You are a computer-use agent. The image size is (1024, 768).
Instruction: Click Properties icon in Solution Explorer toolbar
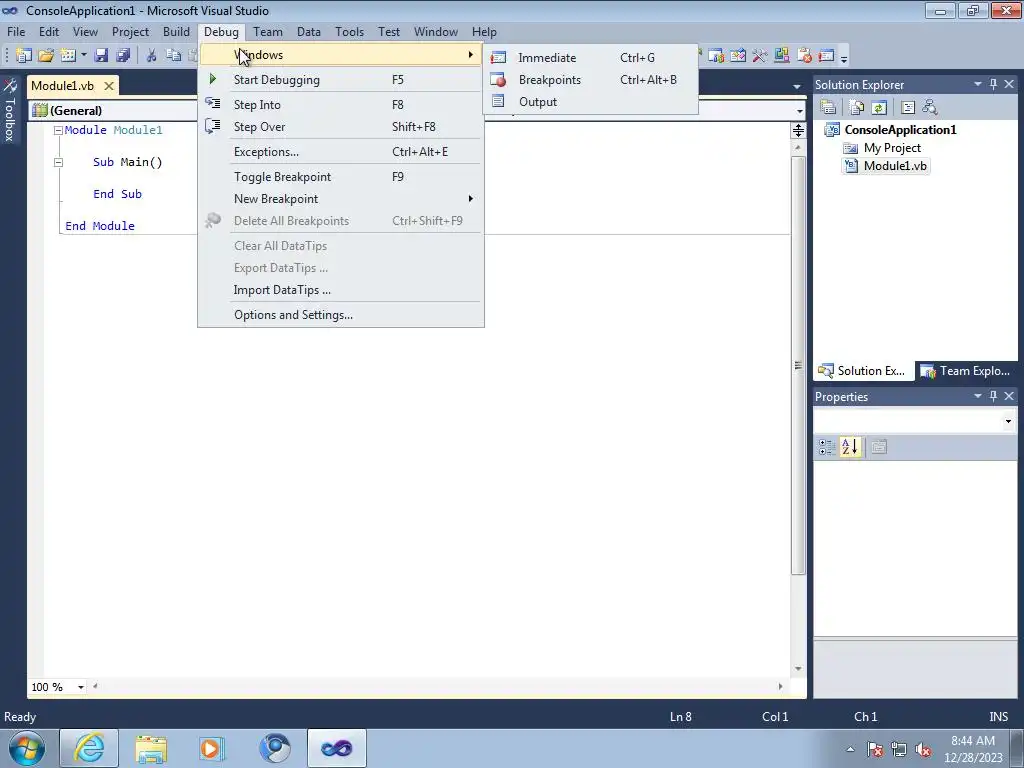tap(828, 107)
